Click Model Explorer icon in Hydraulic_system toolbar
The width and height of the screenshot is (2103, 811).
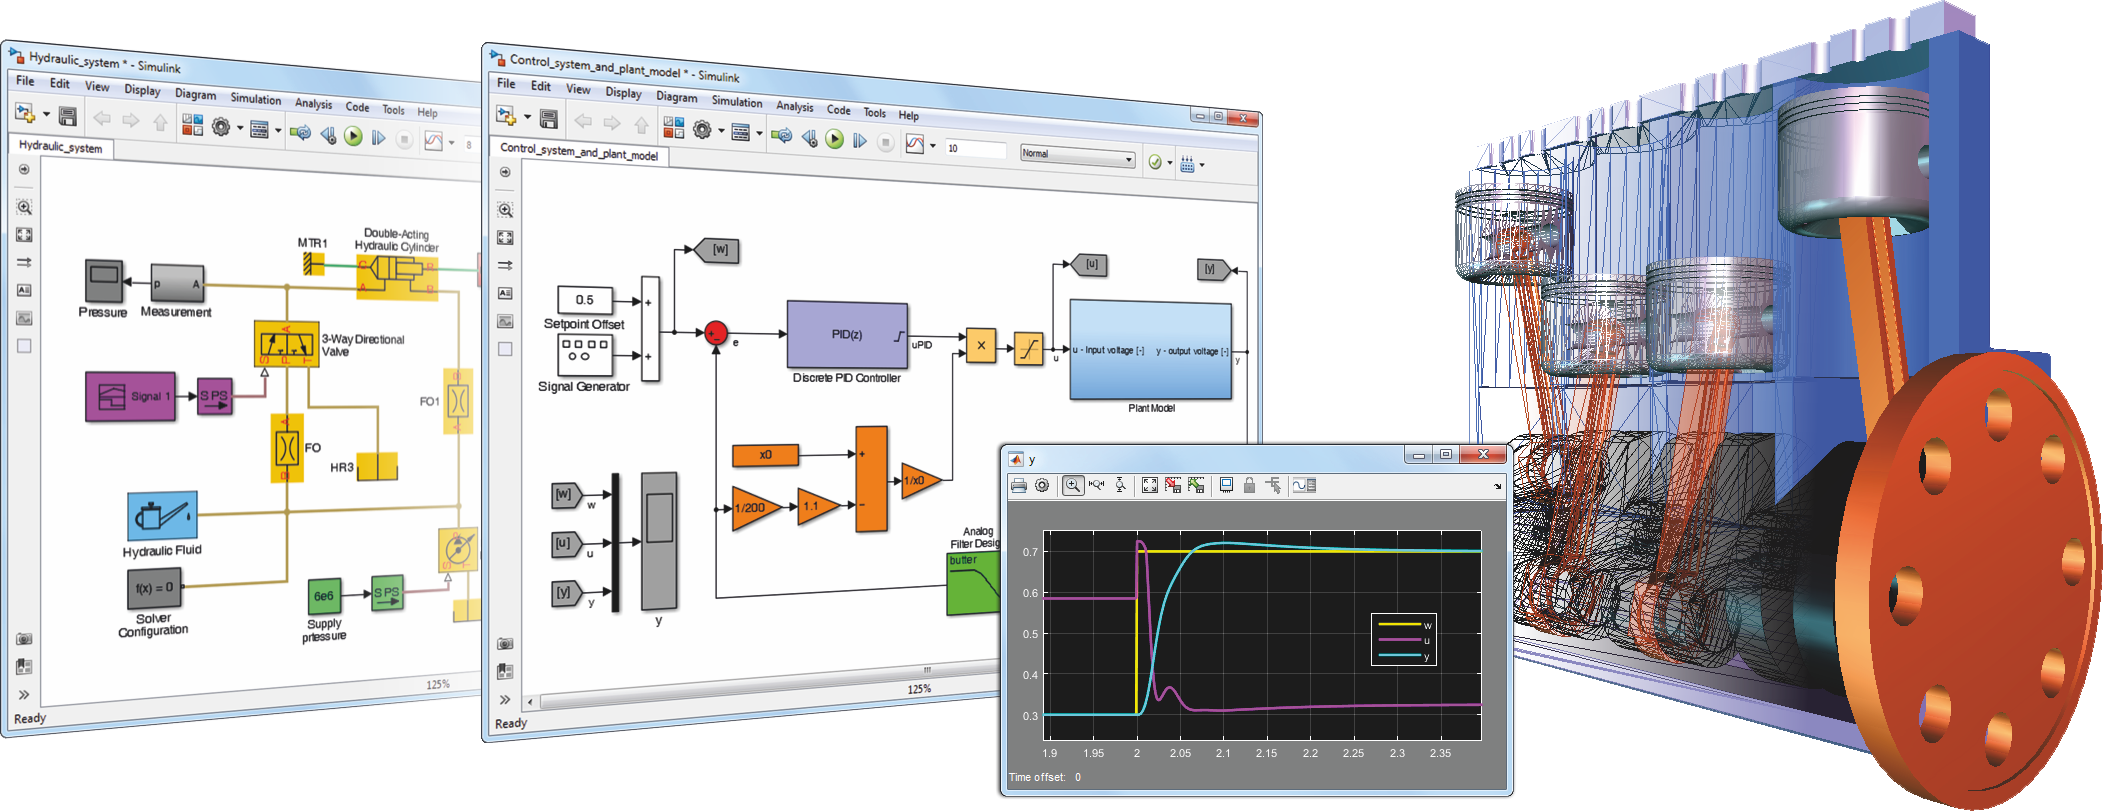pos(259,129)
